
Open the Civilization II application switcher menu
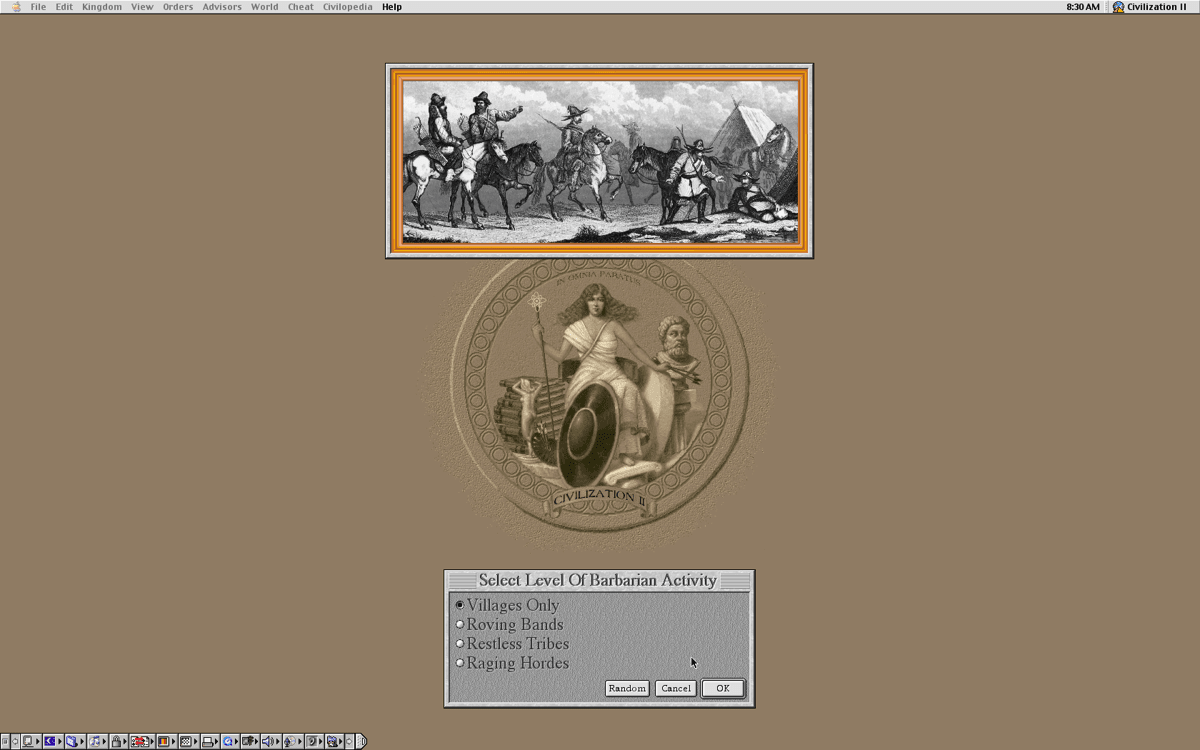pos(1150,7)
